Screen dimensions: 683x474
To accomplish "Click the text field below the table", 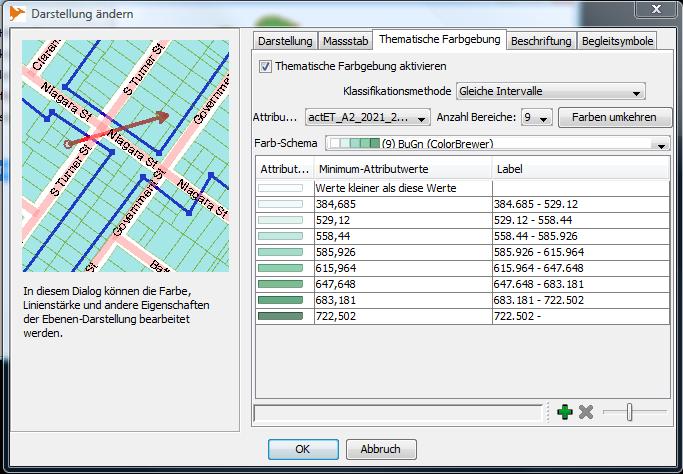I will [398, 412].
